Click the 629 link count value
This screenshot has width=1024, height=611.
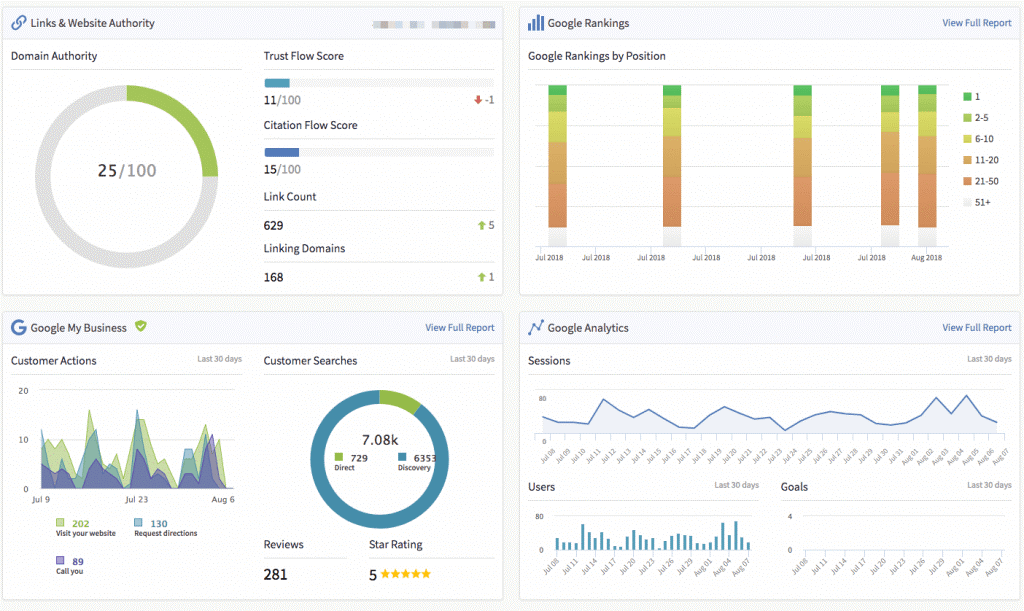point(274,225)
